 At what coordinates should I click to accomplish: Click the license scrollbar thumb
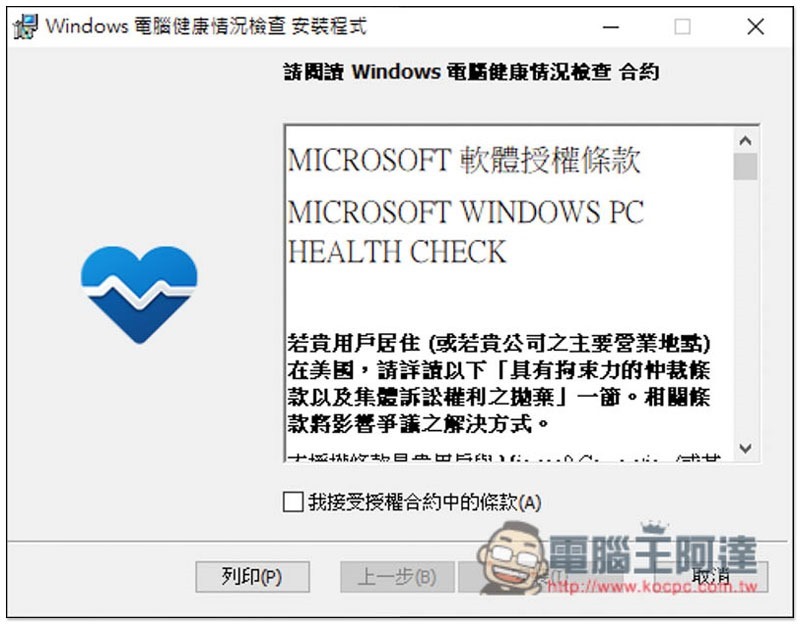(x=745, y=166)
